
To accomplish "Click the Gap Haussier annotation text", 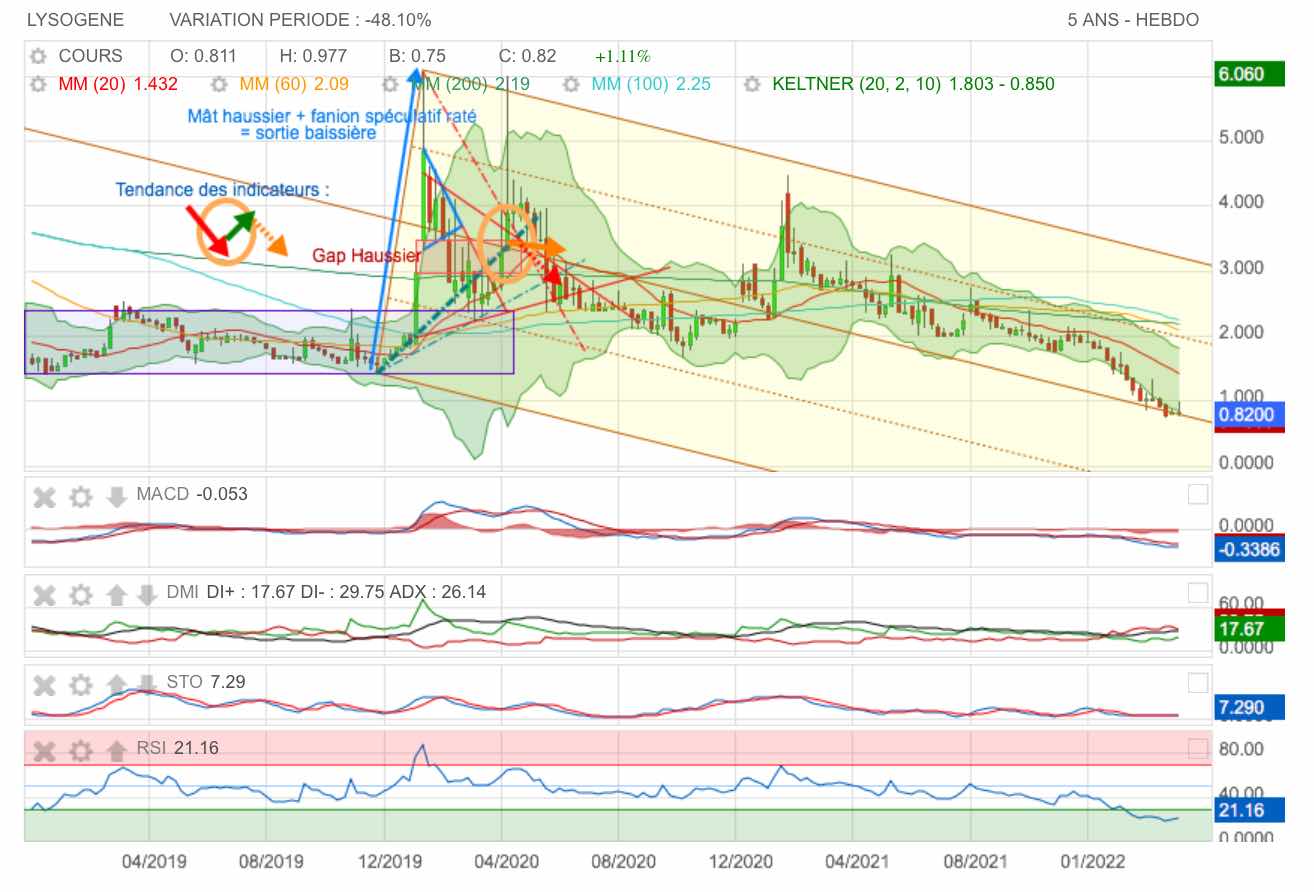I will [366, 256].
